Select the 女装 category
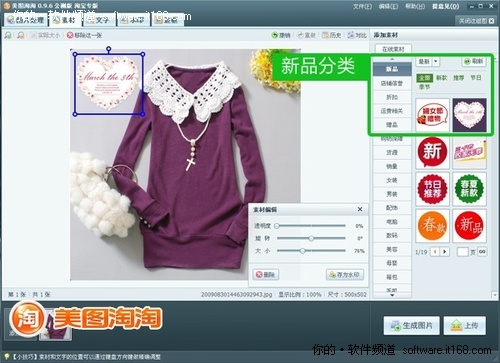The width and height of the screenshot is (500, 363). [392, 180]
